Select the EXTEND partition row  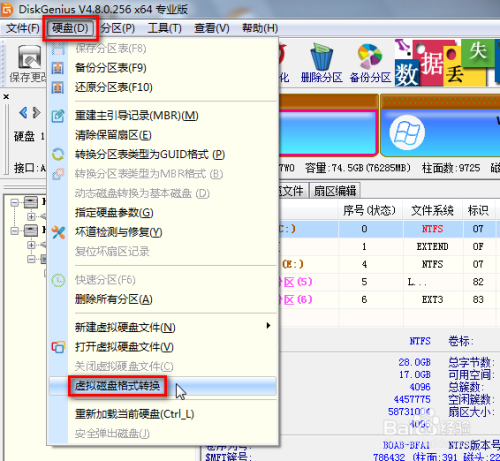click(x=388, y=247)
